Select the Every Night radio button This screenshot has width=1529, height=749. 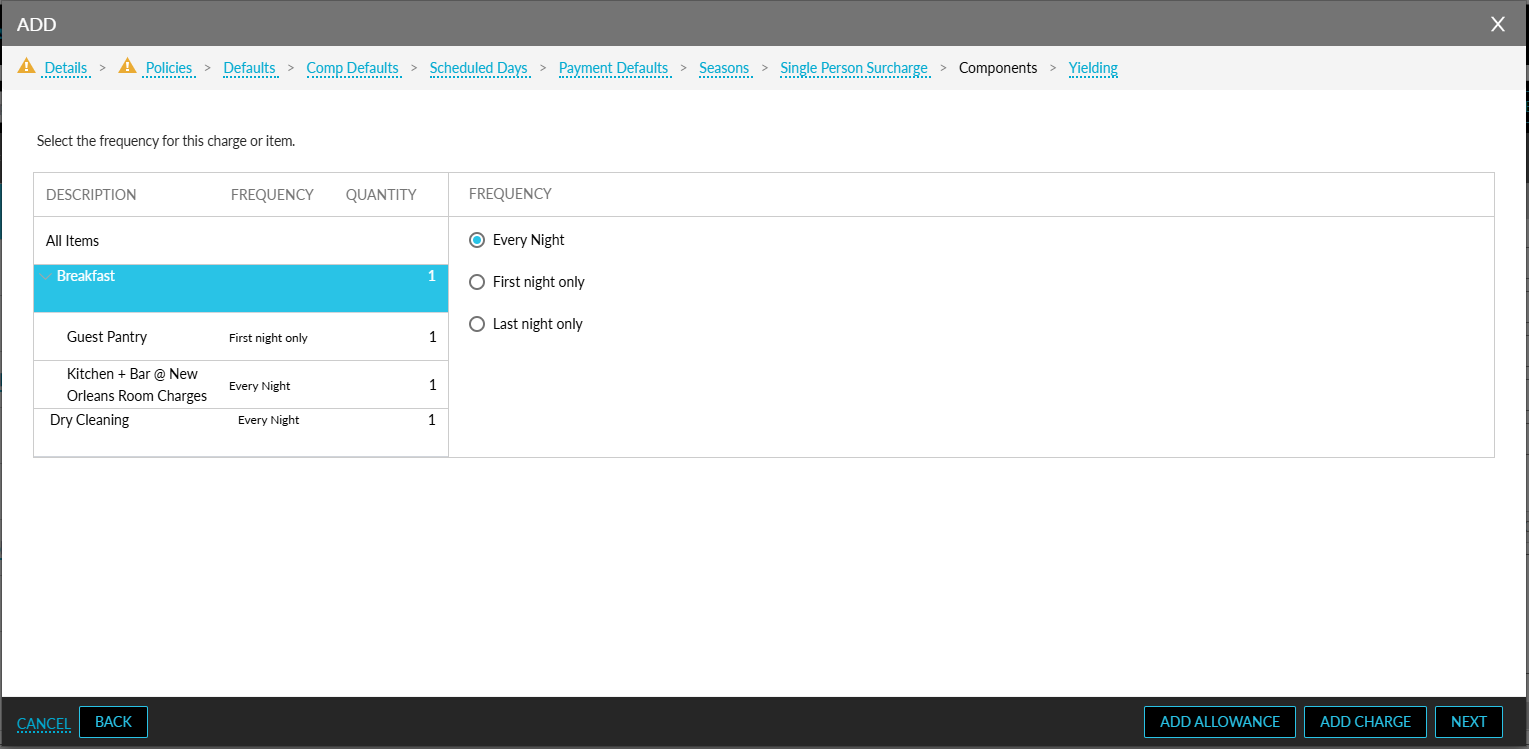(477, 240)
